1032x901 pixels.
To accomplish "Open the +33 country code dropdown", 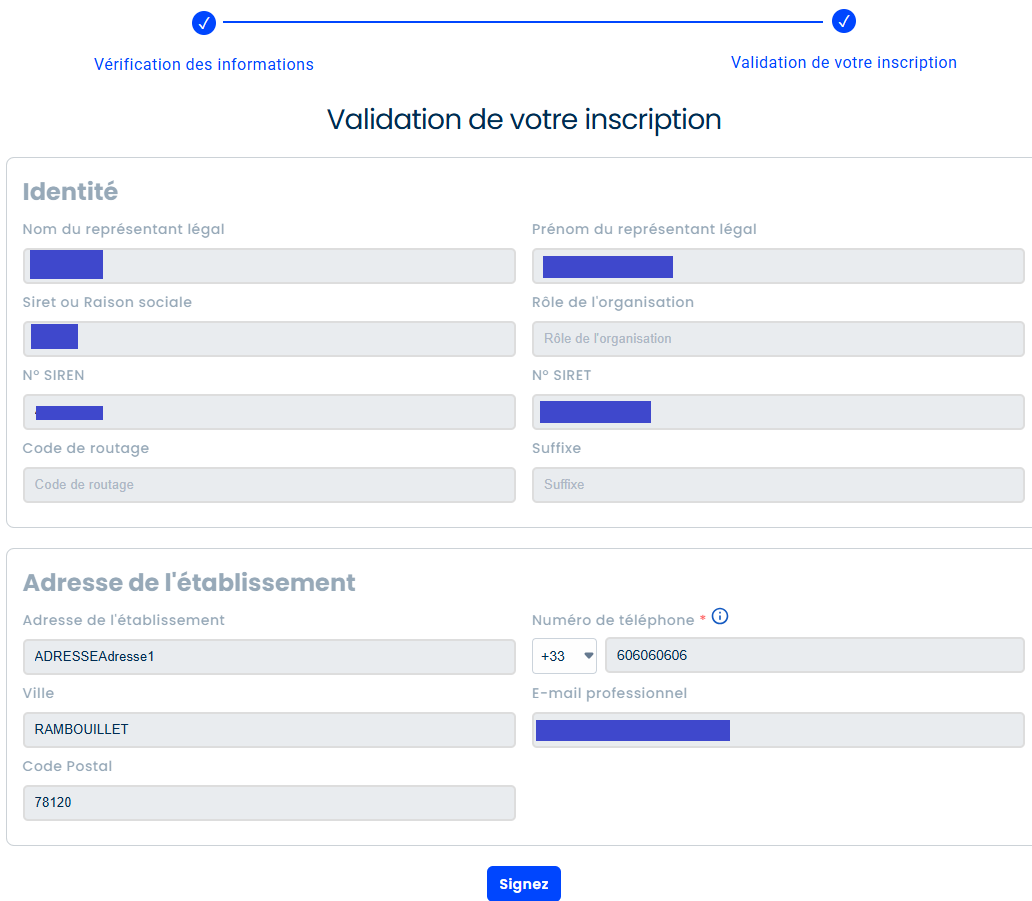I will click(x=564, y=656).
